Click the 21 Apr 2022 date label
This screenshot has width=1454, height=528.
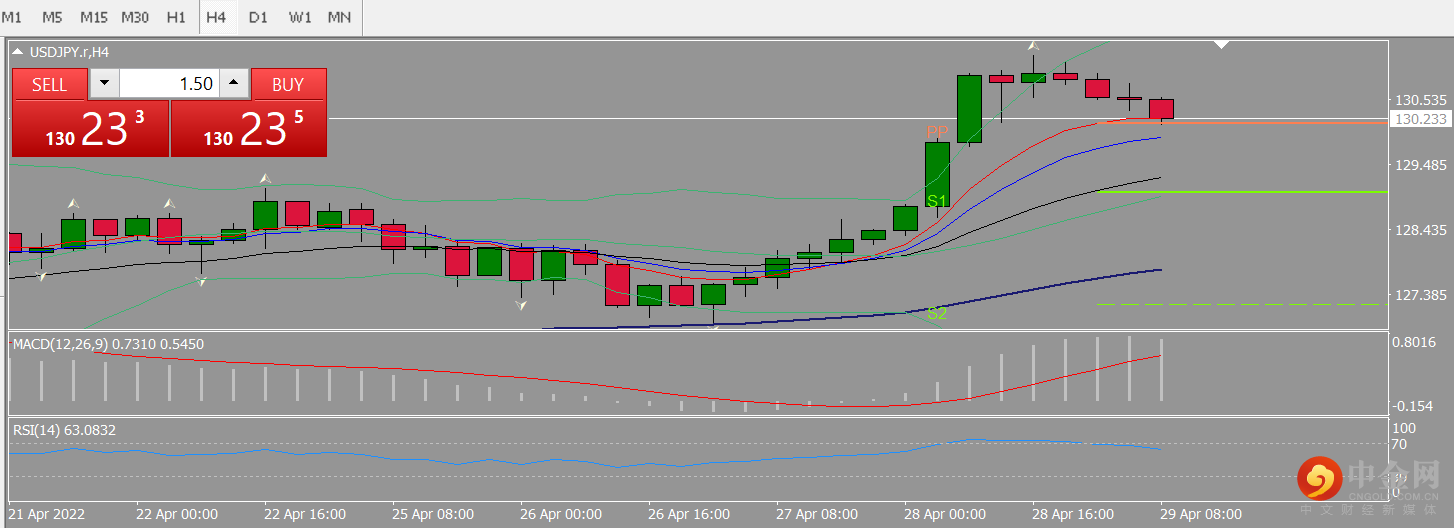[x=47, y=514]
